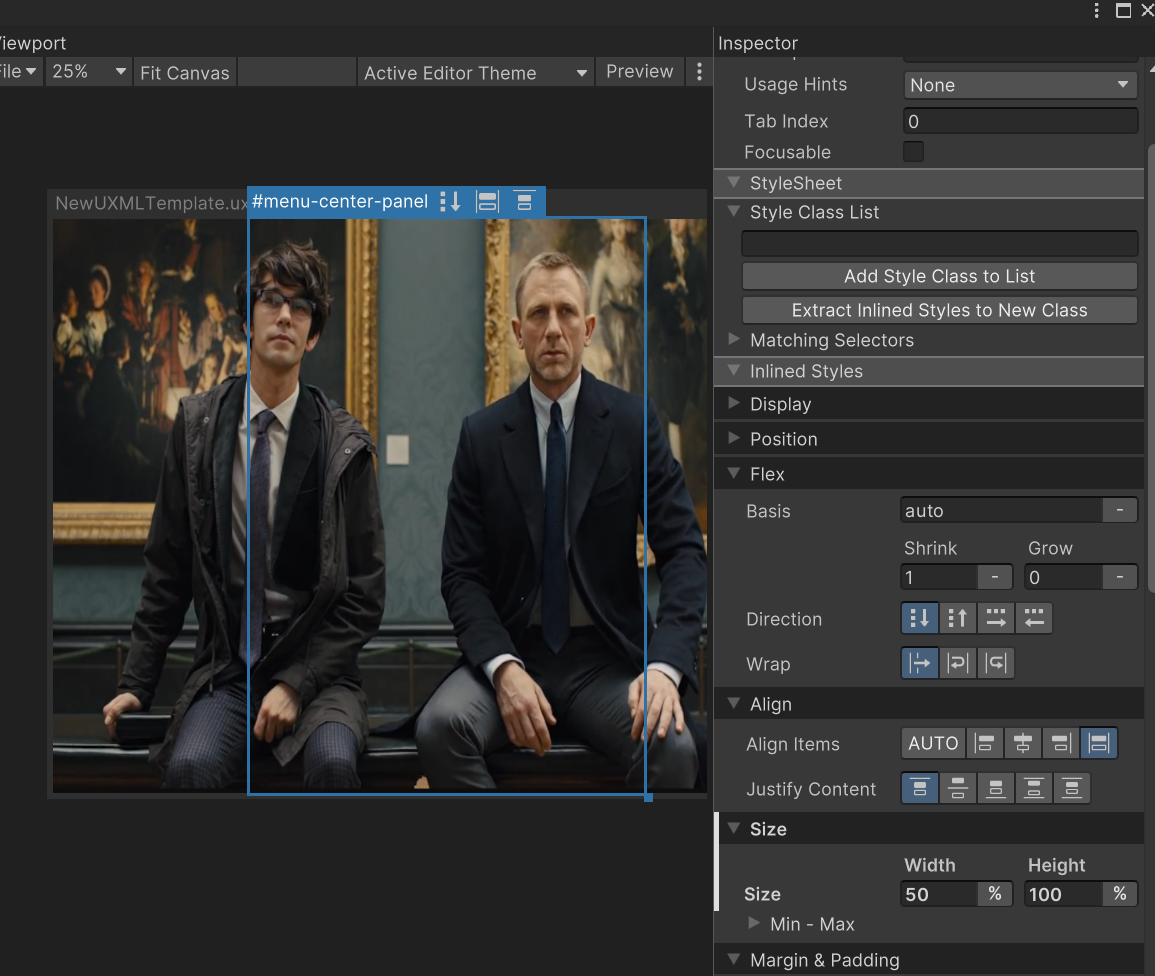Screen dimensions: 1155x976
Task: Set Align Items to flex-end
Action: (x=1061, y=743)
